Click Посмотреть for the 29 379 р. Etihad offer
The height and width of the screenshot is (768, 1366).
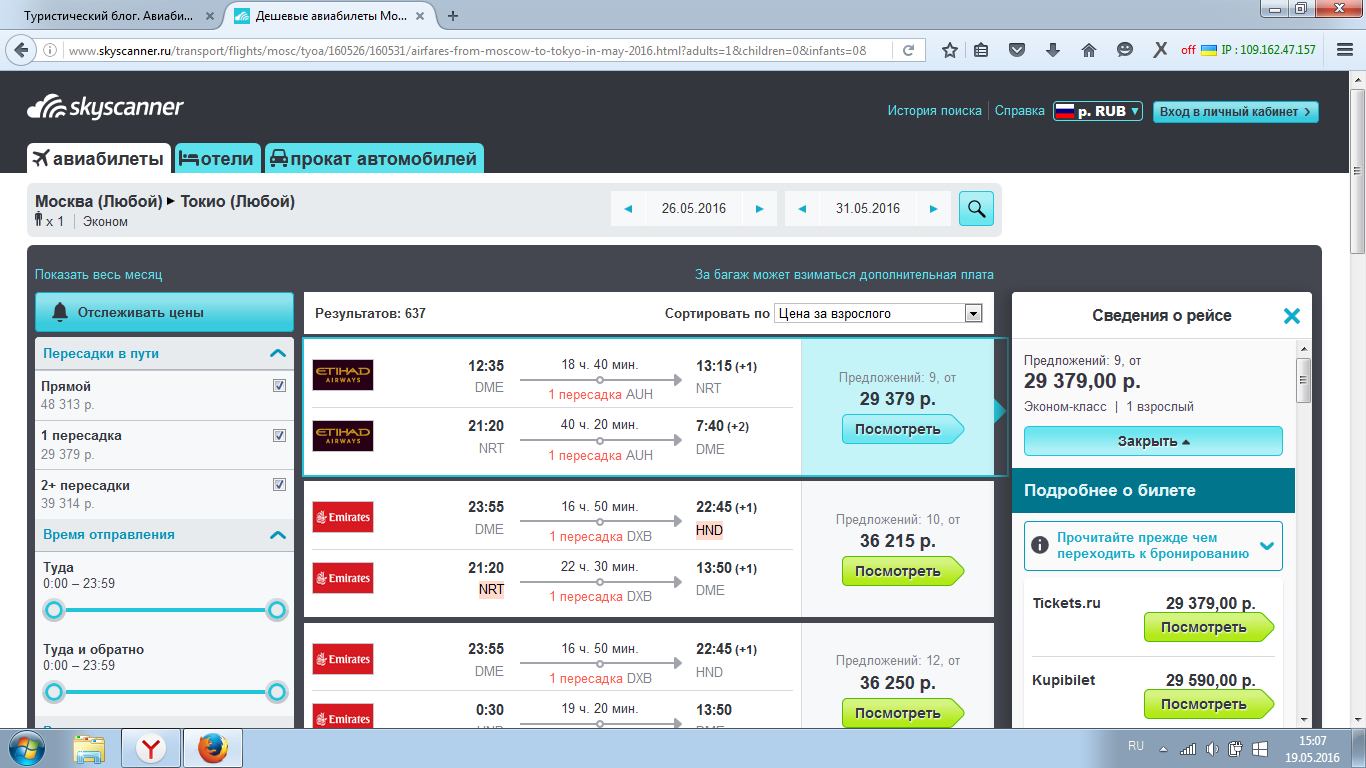click(902, 430)
